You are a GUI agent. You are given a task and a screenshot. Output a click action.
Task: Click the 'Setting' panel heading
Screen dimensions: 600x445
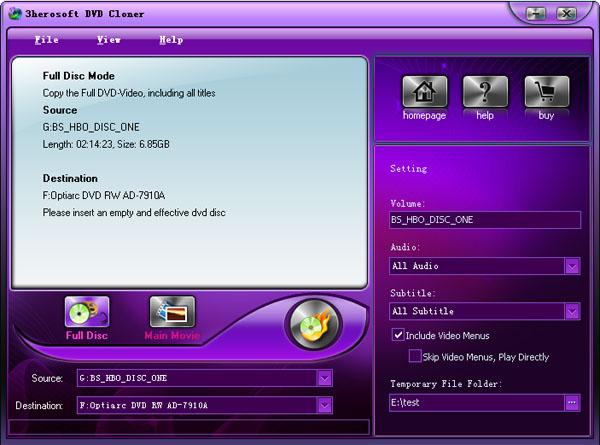click(409, 169)
